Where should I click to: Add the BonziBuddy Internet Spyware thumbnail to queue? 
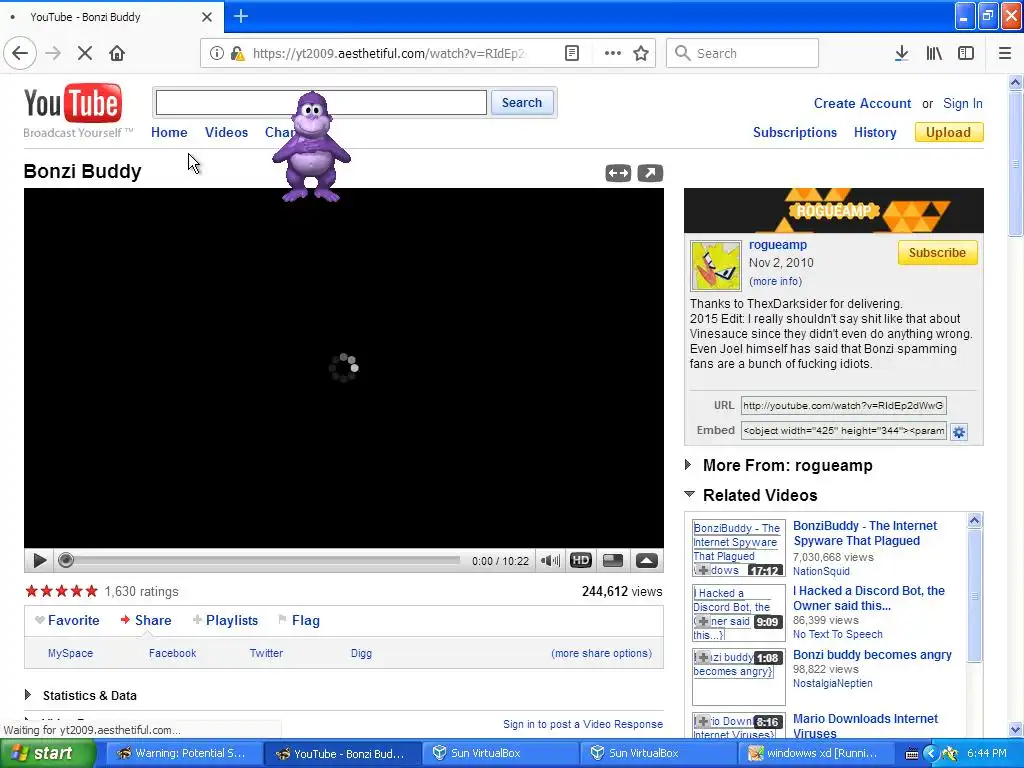click(x=702, y=570)
